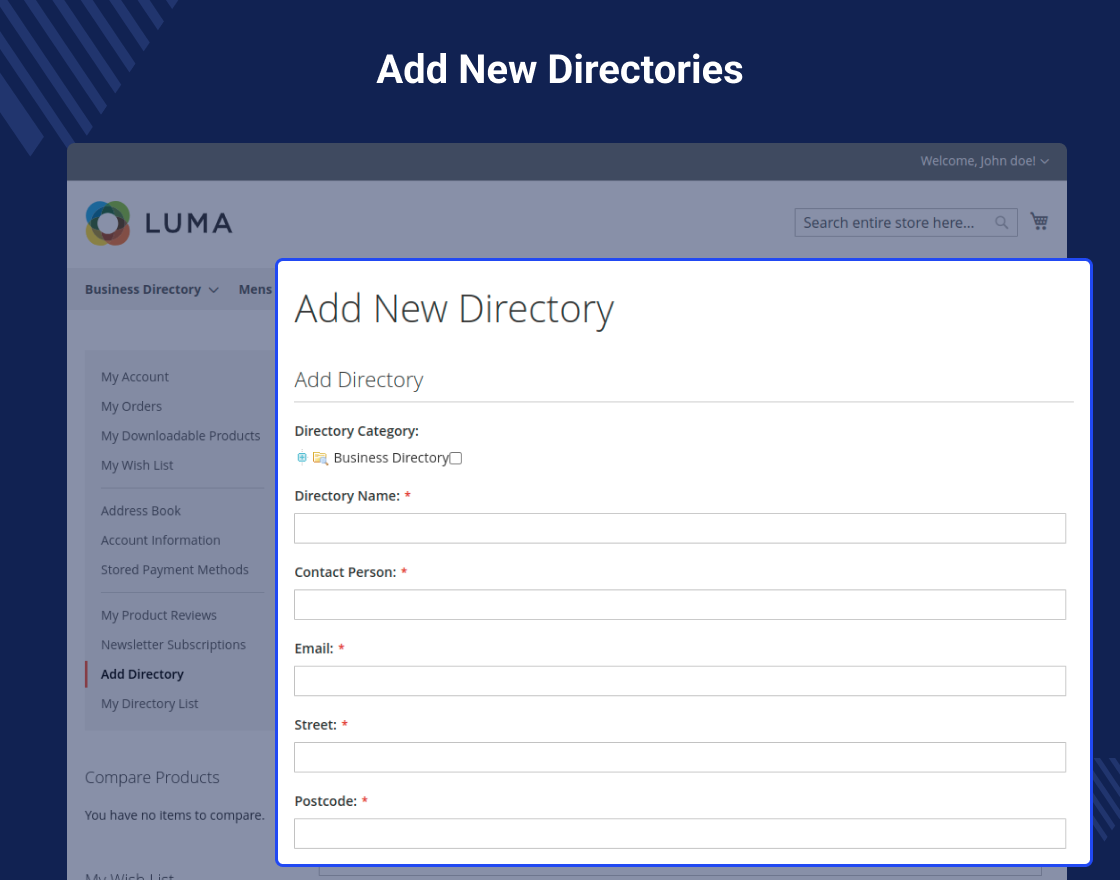Click the Directory Category: label
The width and height of the screenshot is (1120, 880).
tap(356, 431)
